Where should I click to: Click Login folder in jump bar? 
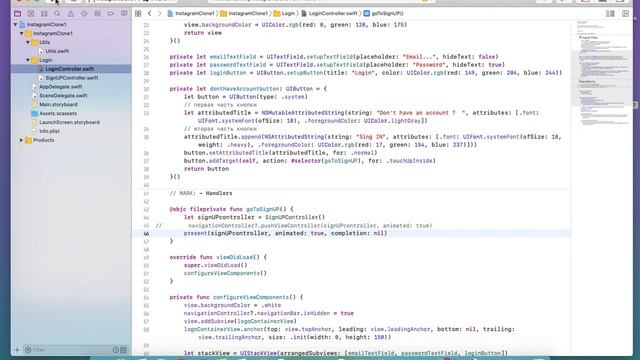click(x=284, y=13)
